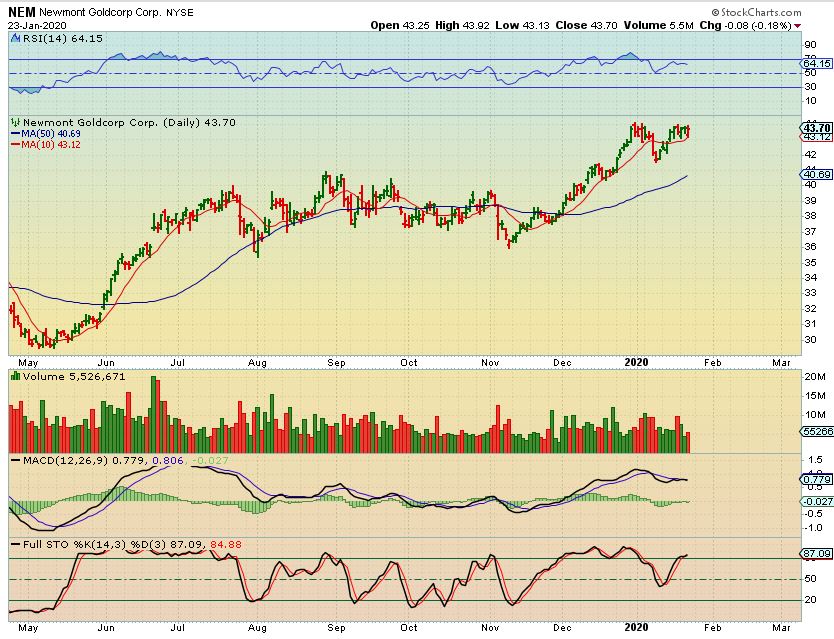Click the blue line marker before MA(50)
This screenshot has height=639, width=834.
point(15,134)
